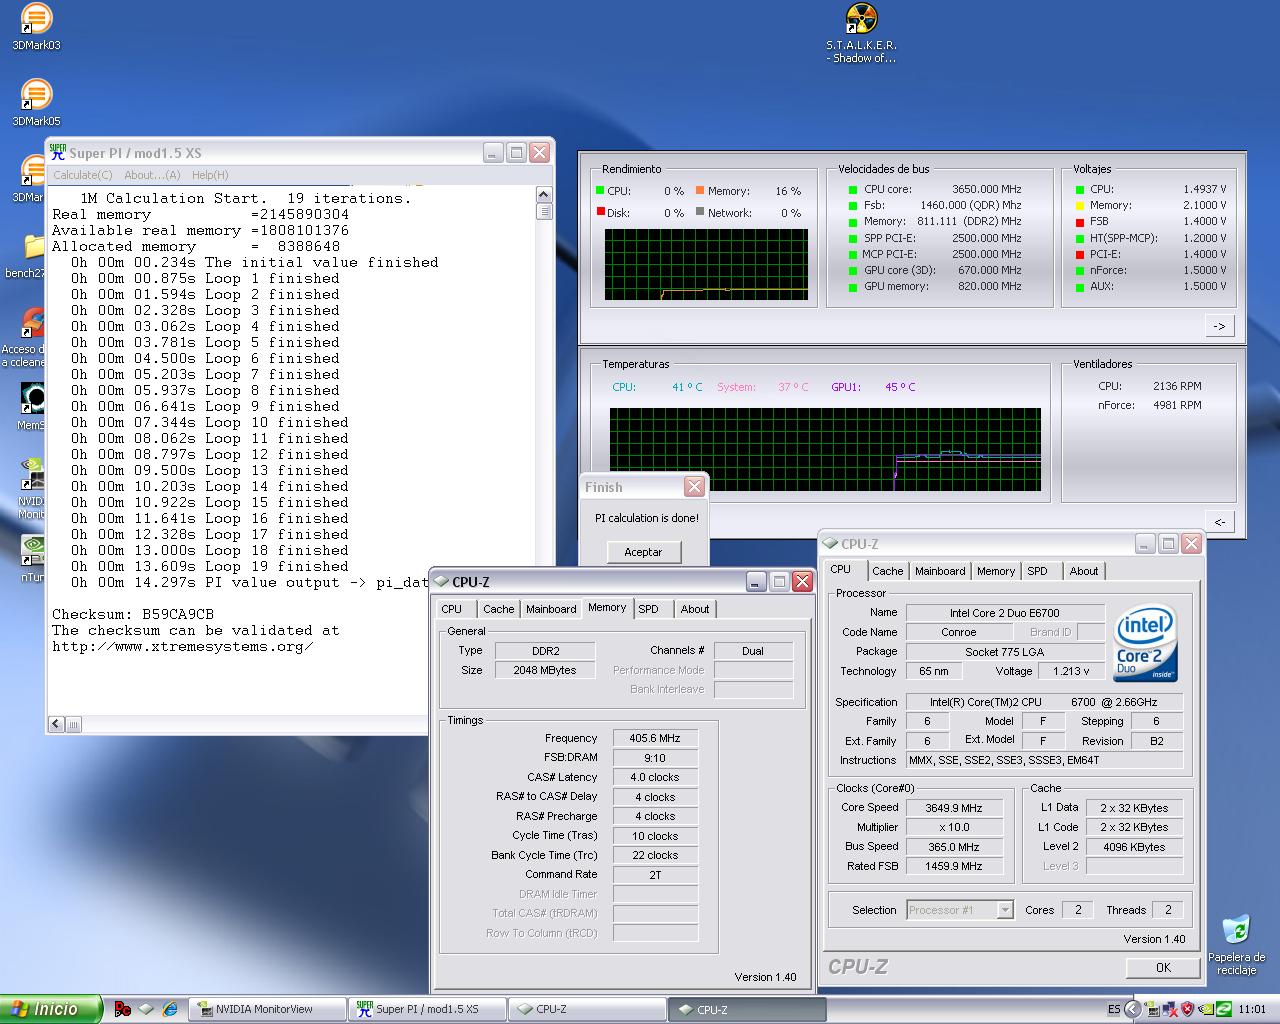
Task: Open Internet Explorer from quick launch
Action: (170, 1009)
